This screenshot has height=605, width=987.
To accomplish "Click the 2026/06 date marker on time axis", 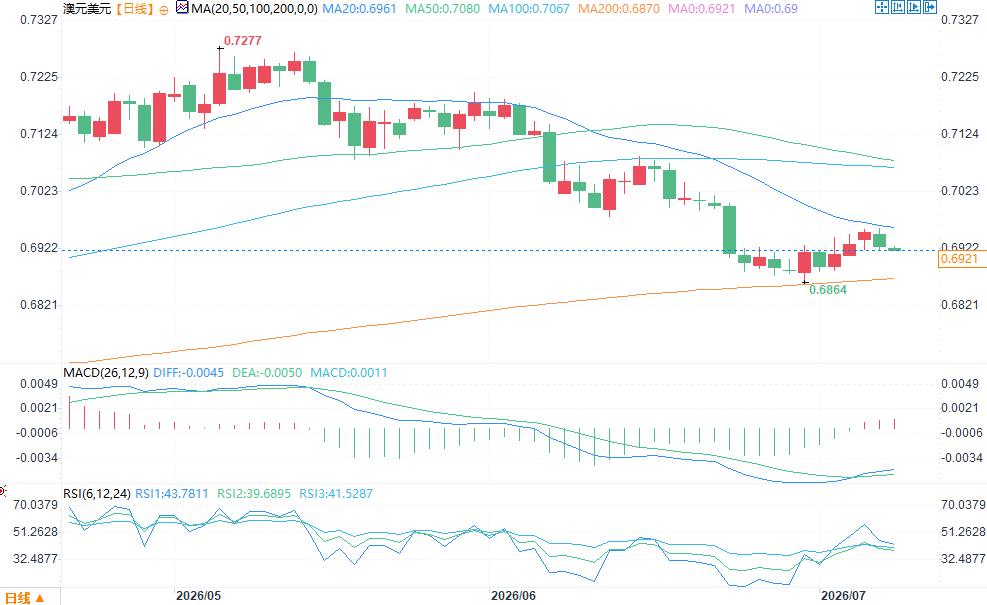I will coord(513,596).
